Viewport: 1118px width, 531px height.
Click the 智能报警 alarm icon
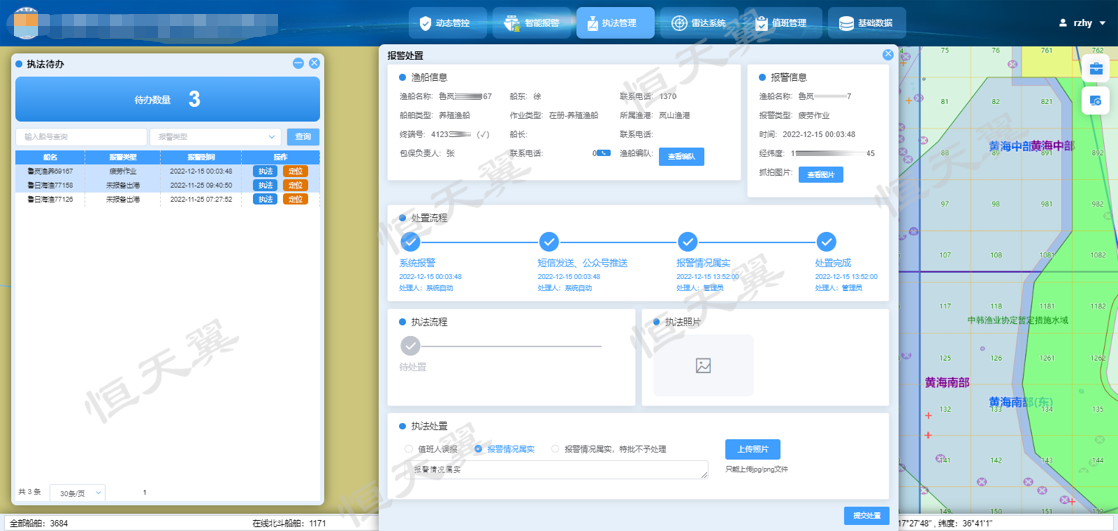coord(512,23)
